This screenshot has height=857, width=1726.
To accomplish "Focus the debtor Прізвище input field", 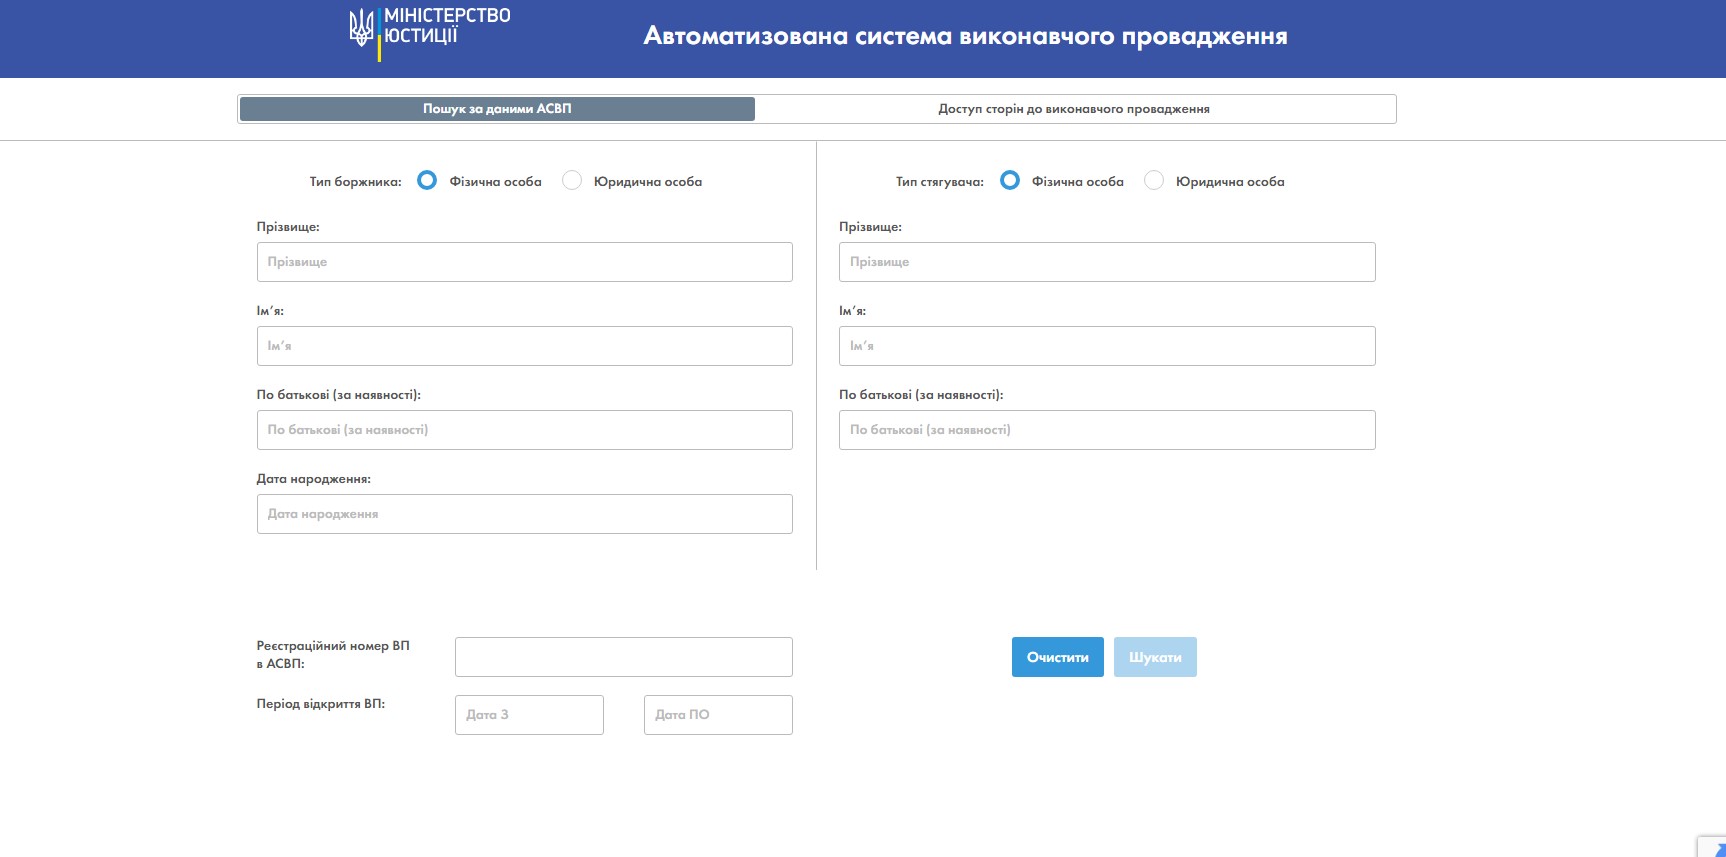I will (524, 262).
